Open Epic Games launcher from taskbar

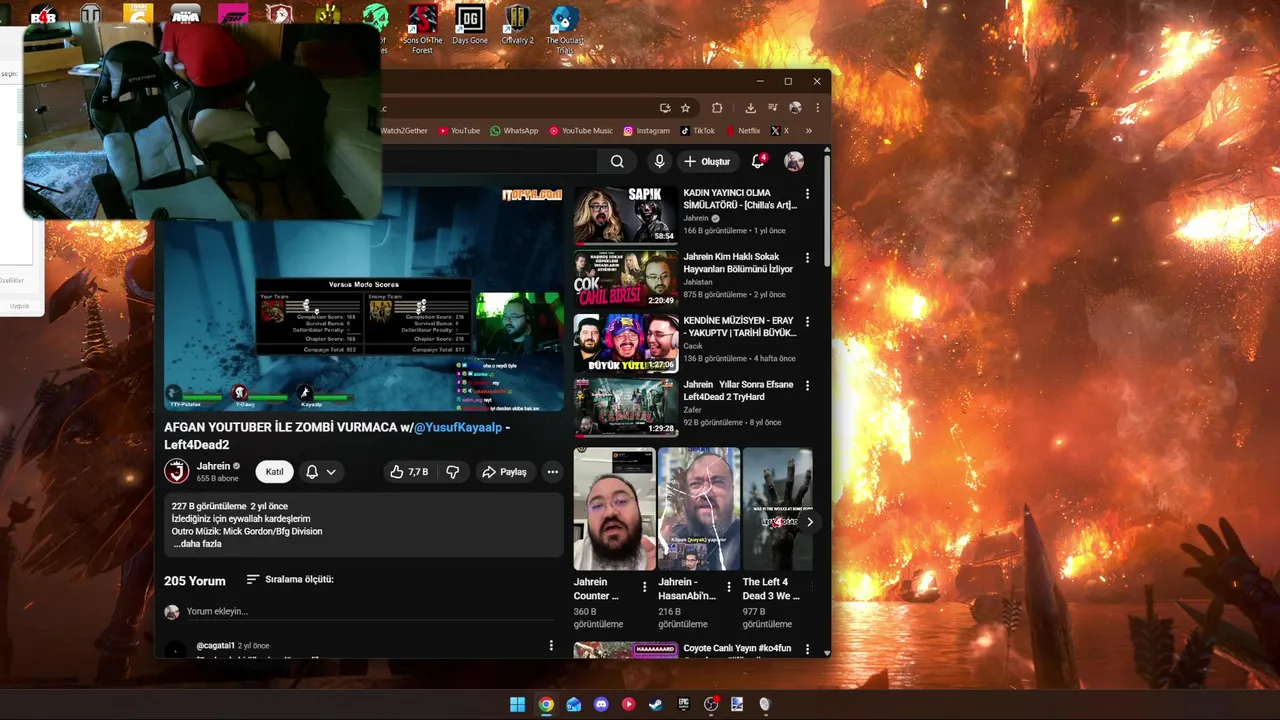click(x=684, y=704)
